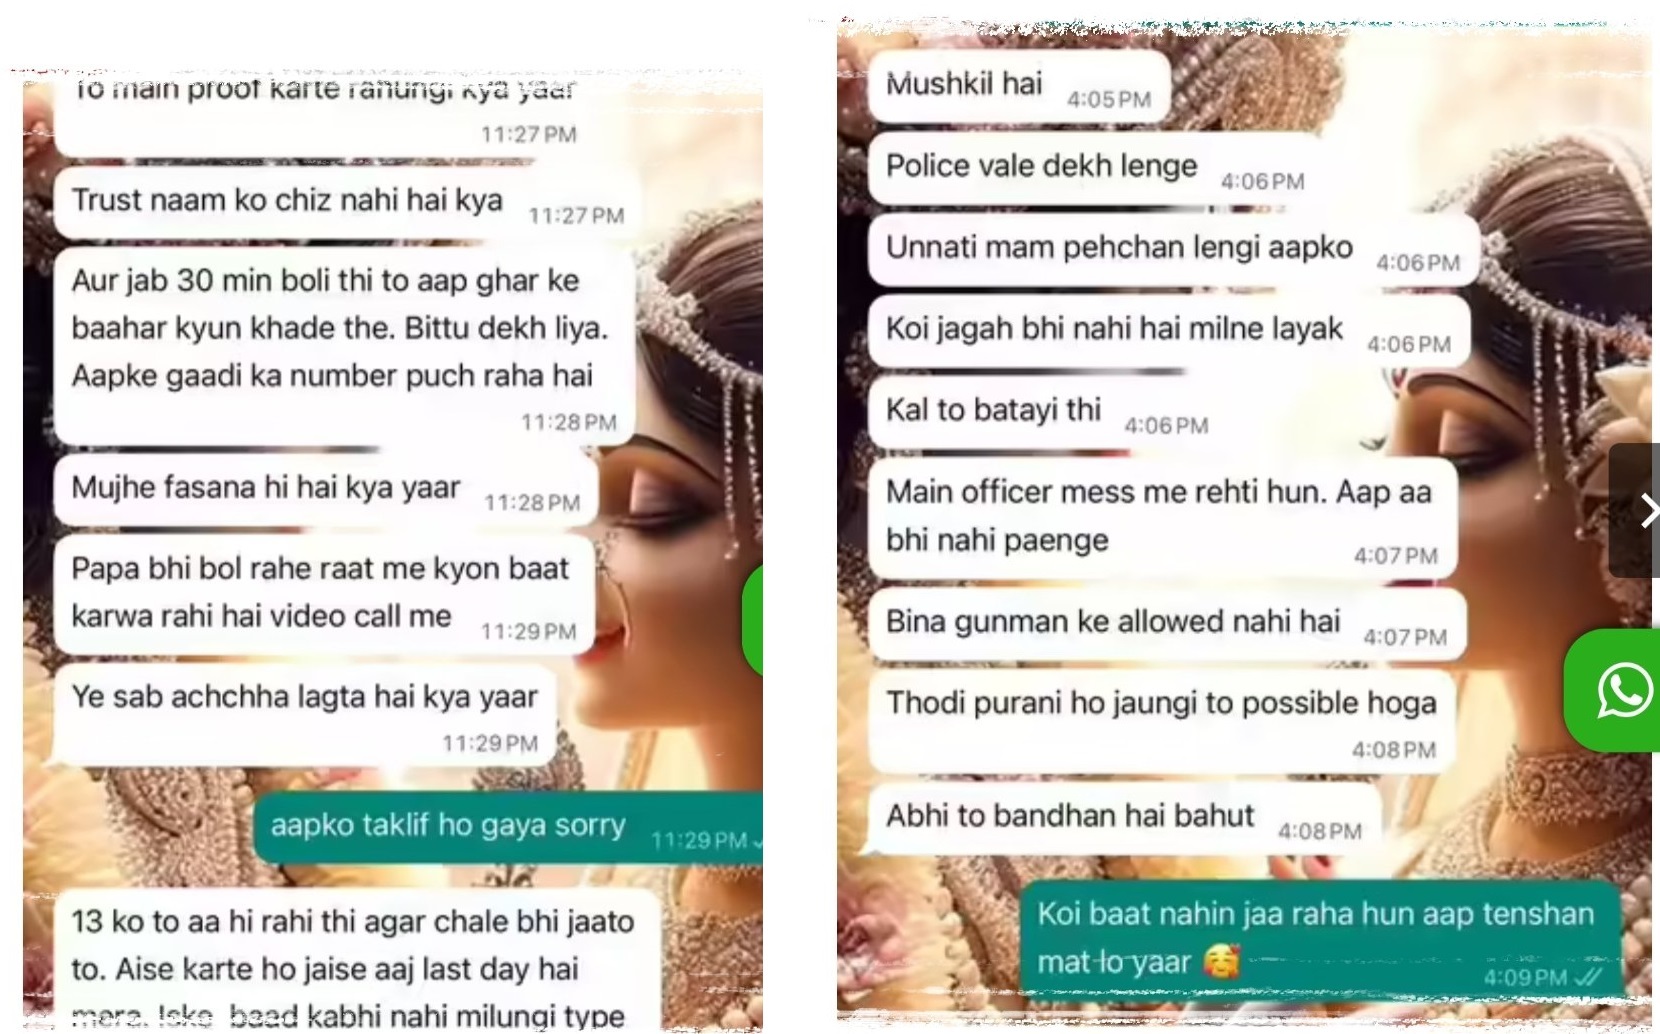
Task: Select 'Bina gunman ke allowed nahi hai' message
Action: click(1167, 624)
